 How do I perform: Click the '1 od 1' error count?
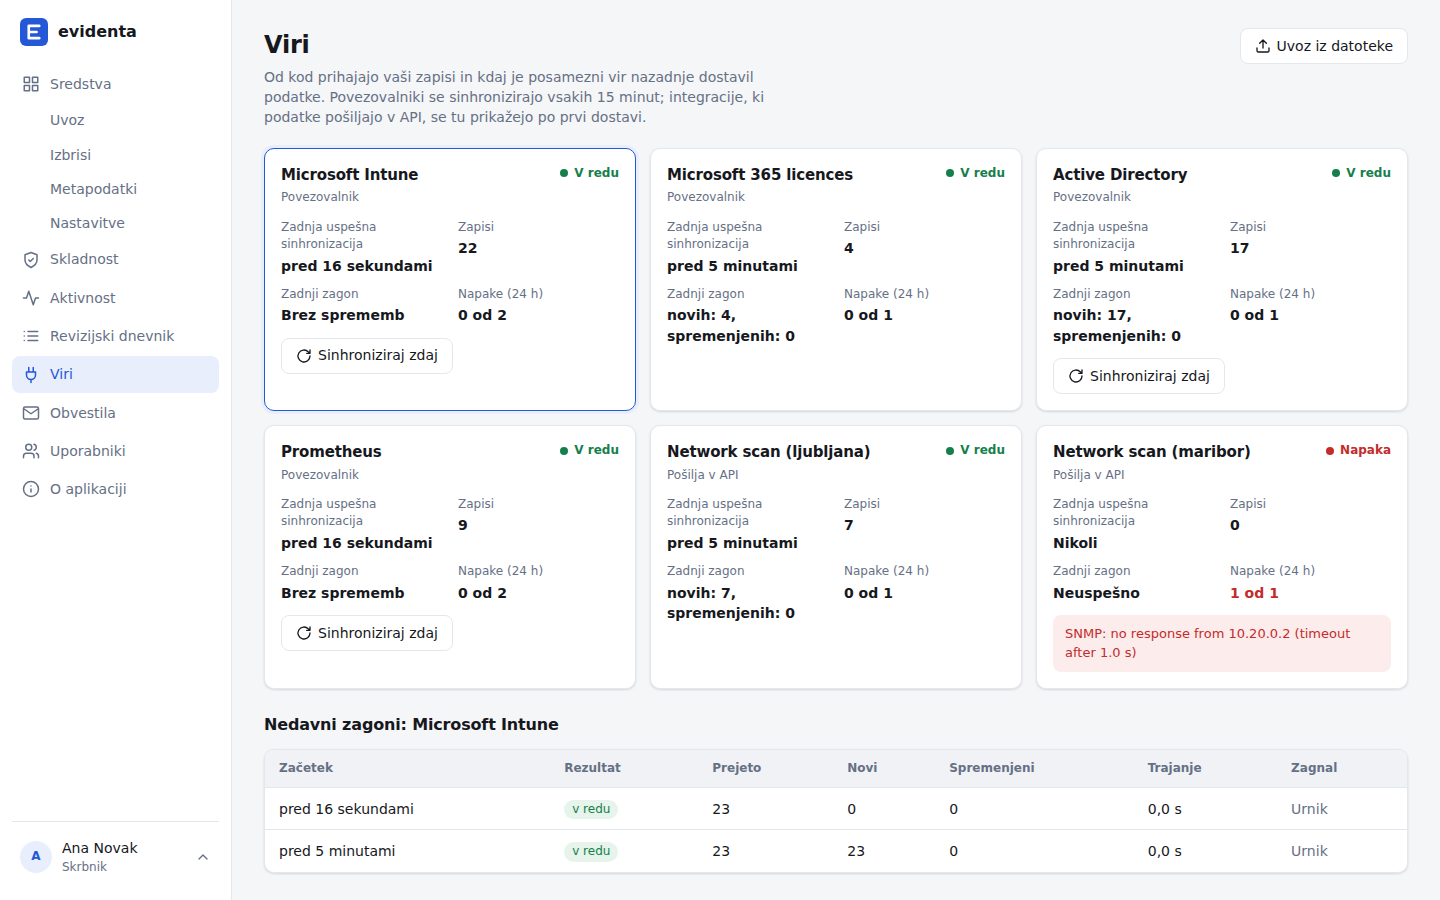point(1254,593)
